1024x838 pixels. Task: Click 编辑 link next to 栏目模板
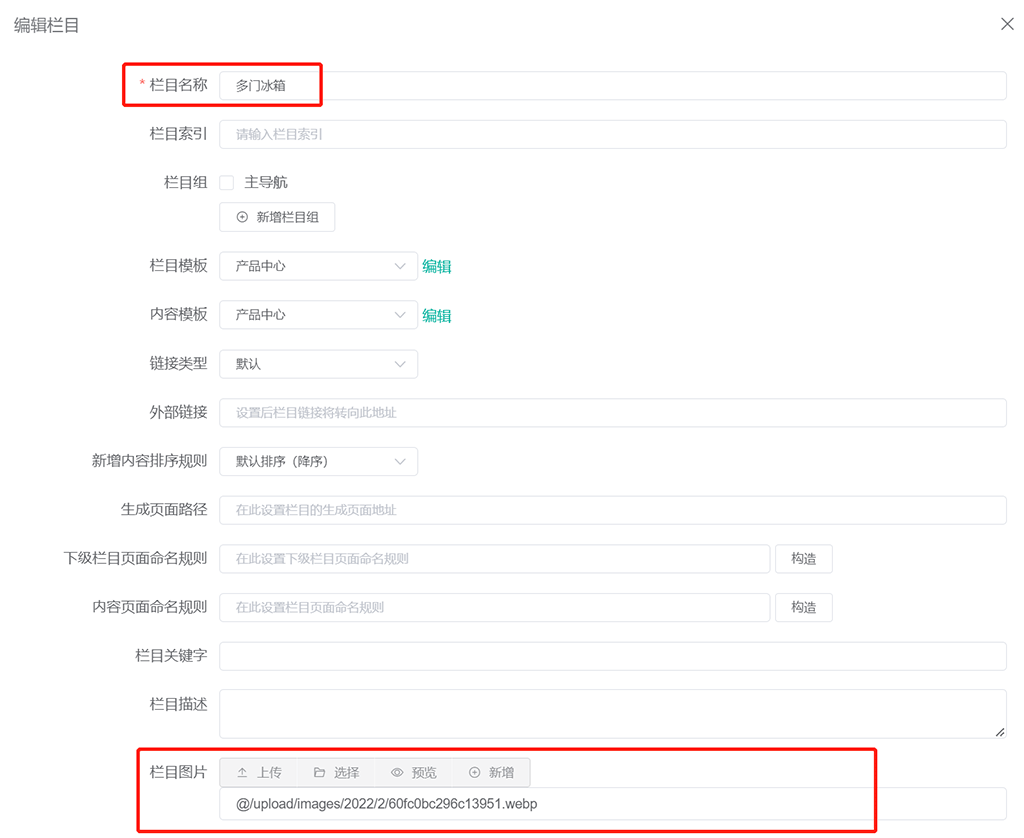(437, 267)
